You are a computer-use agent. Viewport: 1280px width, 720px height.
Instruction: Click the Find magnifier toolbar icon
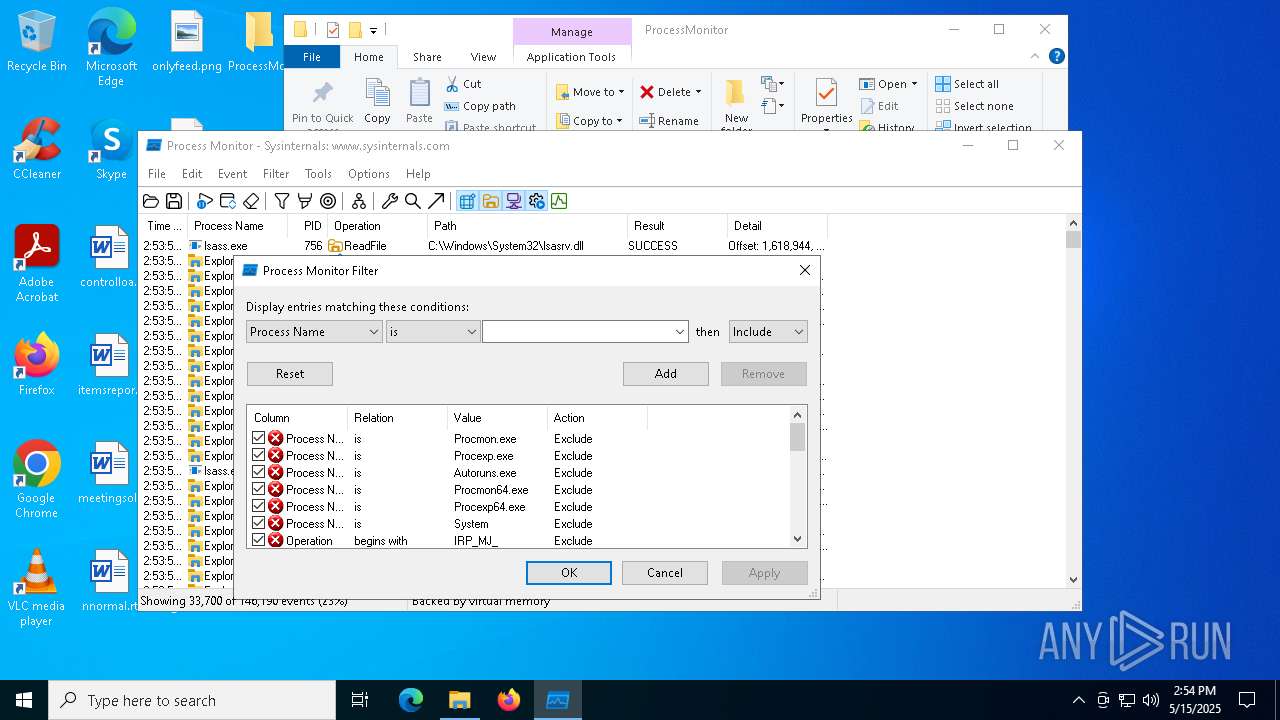click(x=413, y=201)
